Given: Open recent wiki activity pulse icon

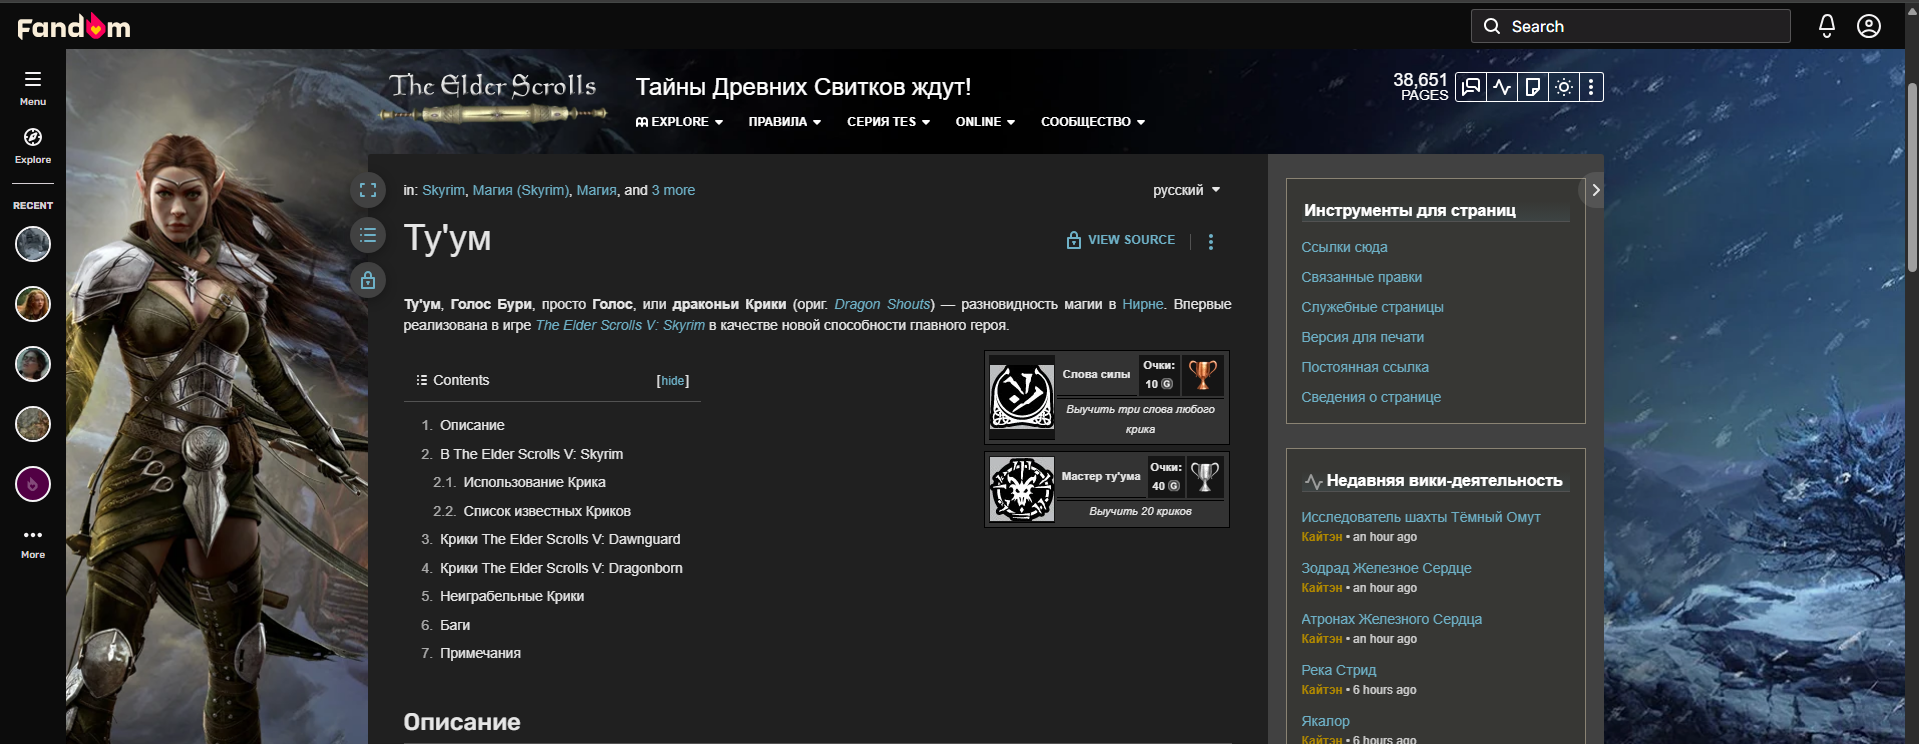Looking at the screenshot, I should (x=1502, y=87).
